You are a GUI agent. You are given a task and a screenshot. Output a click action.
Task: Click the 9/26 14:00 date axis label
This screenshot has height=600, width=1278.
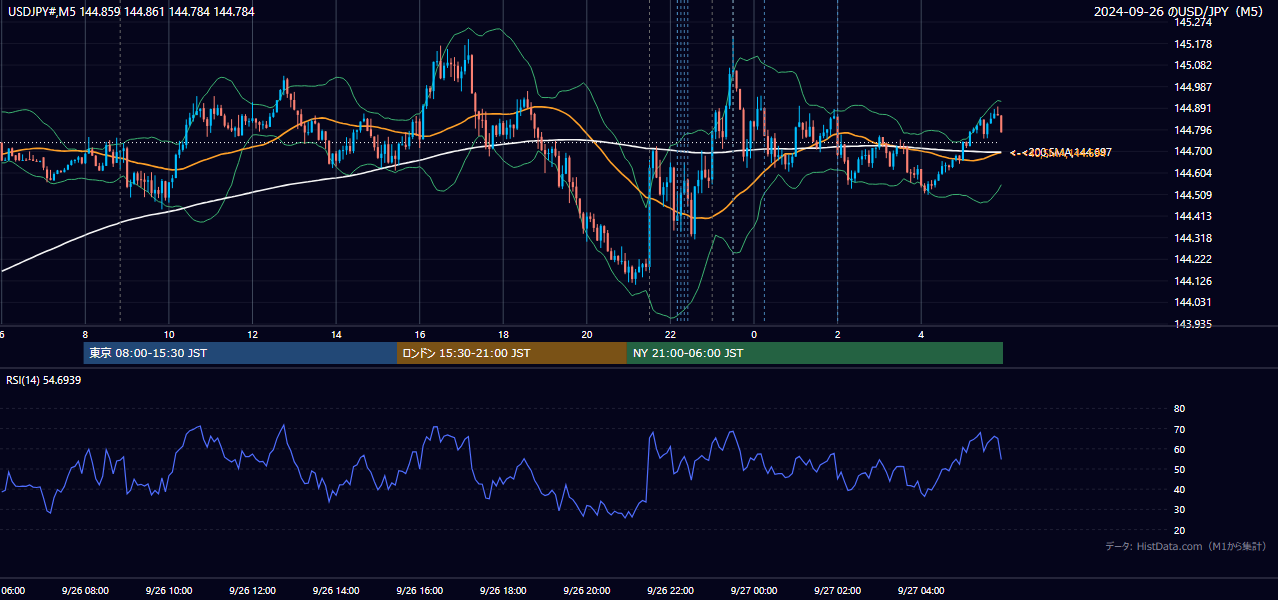point(336,591)
